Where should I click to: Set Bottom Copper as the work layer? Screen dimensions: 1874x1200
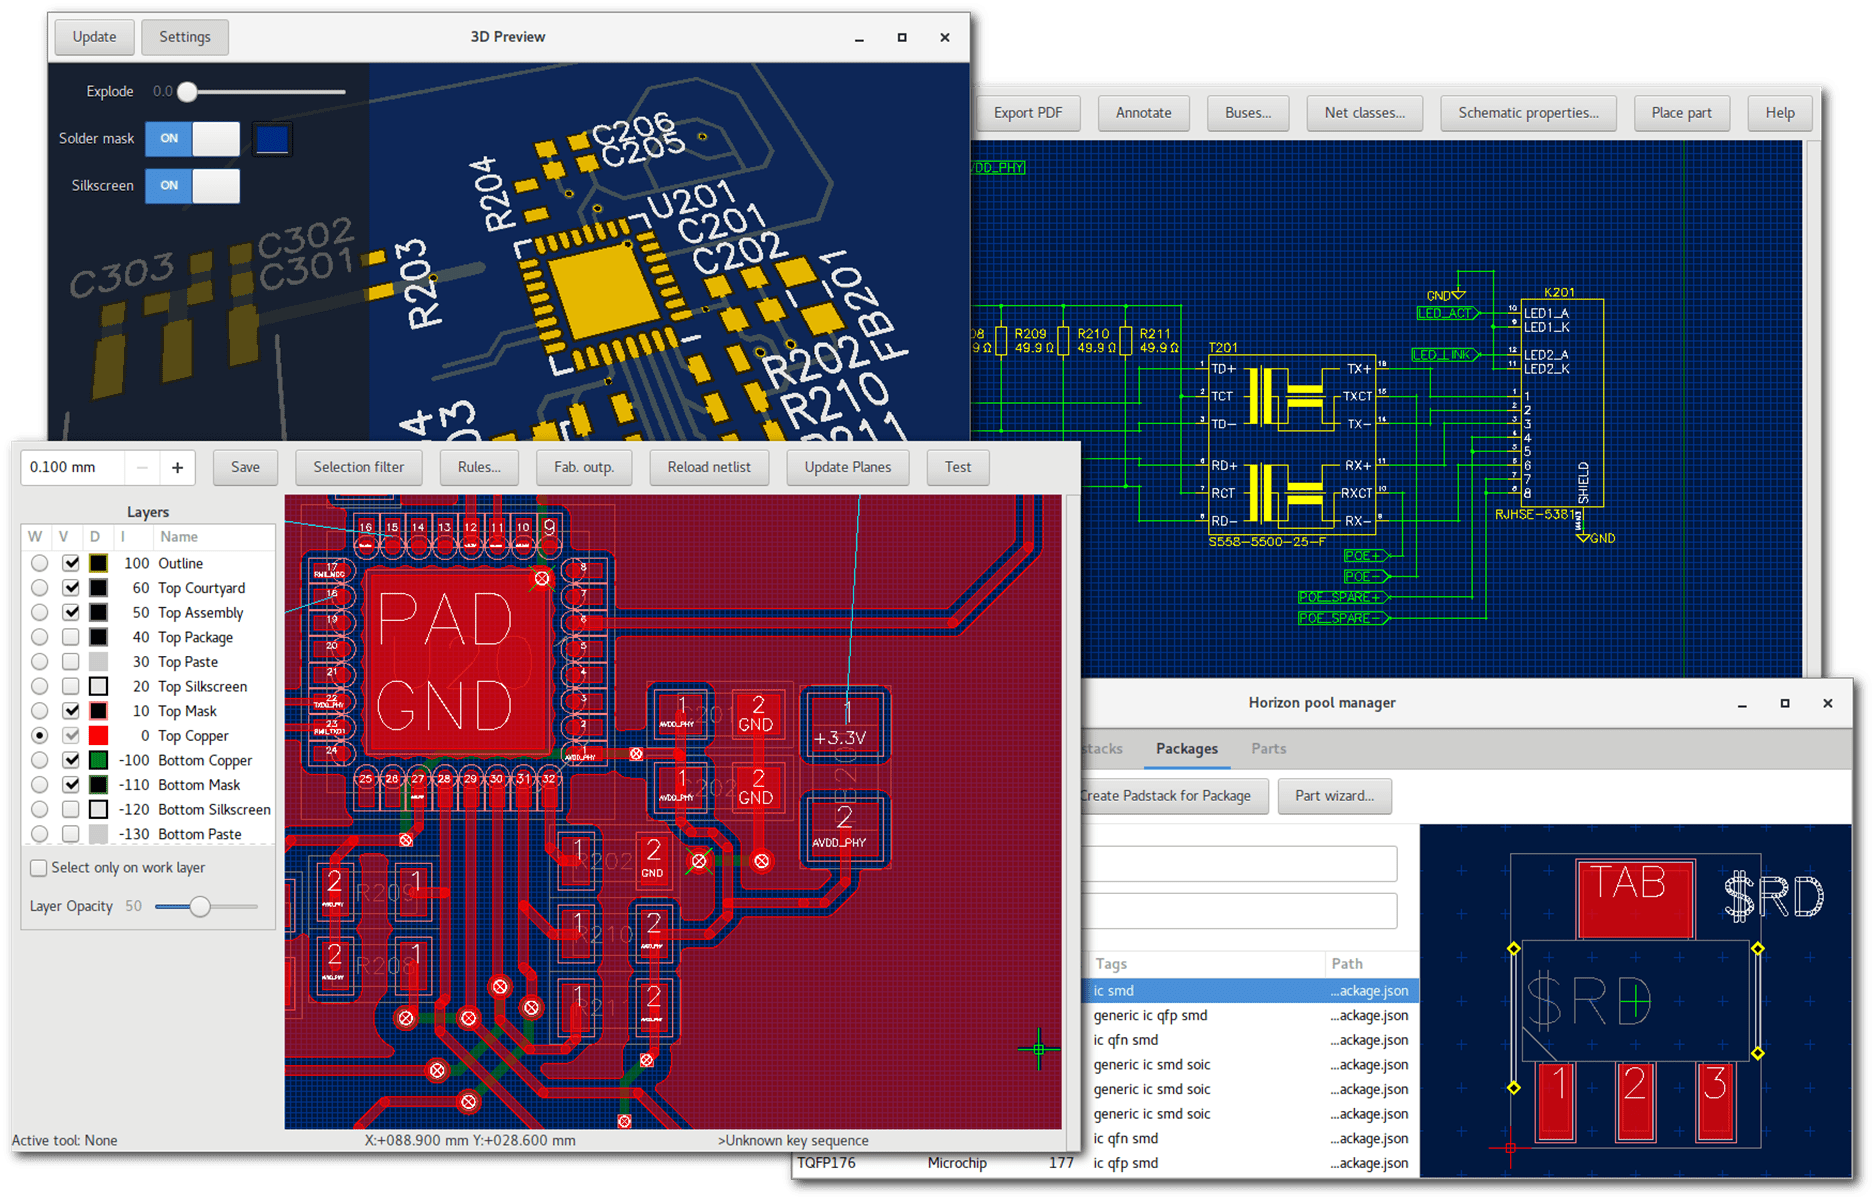point(39,760)
